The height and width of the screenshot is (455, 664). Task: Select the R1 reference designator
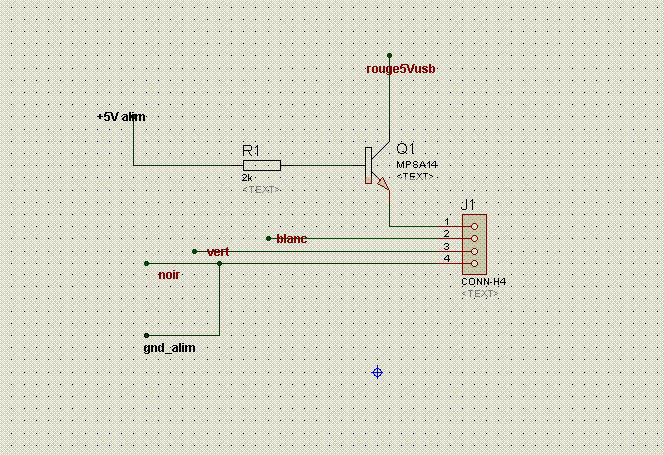251,150
